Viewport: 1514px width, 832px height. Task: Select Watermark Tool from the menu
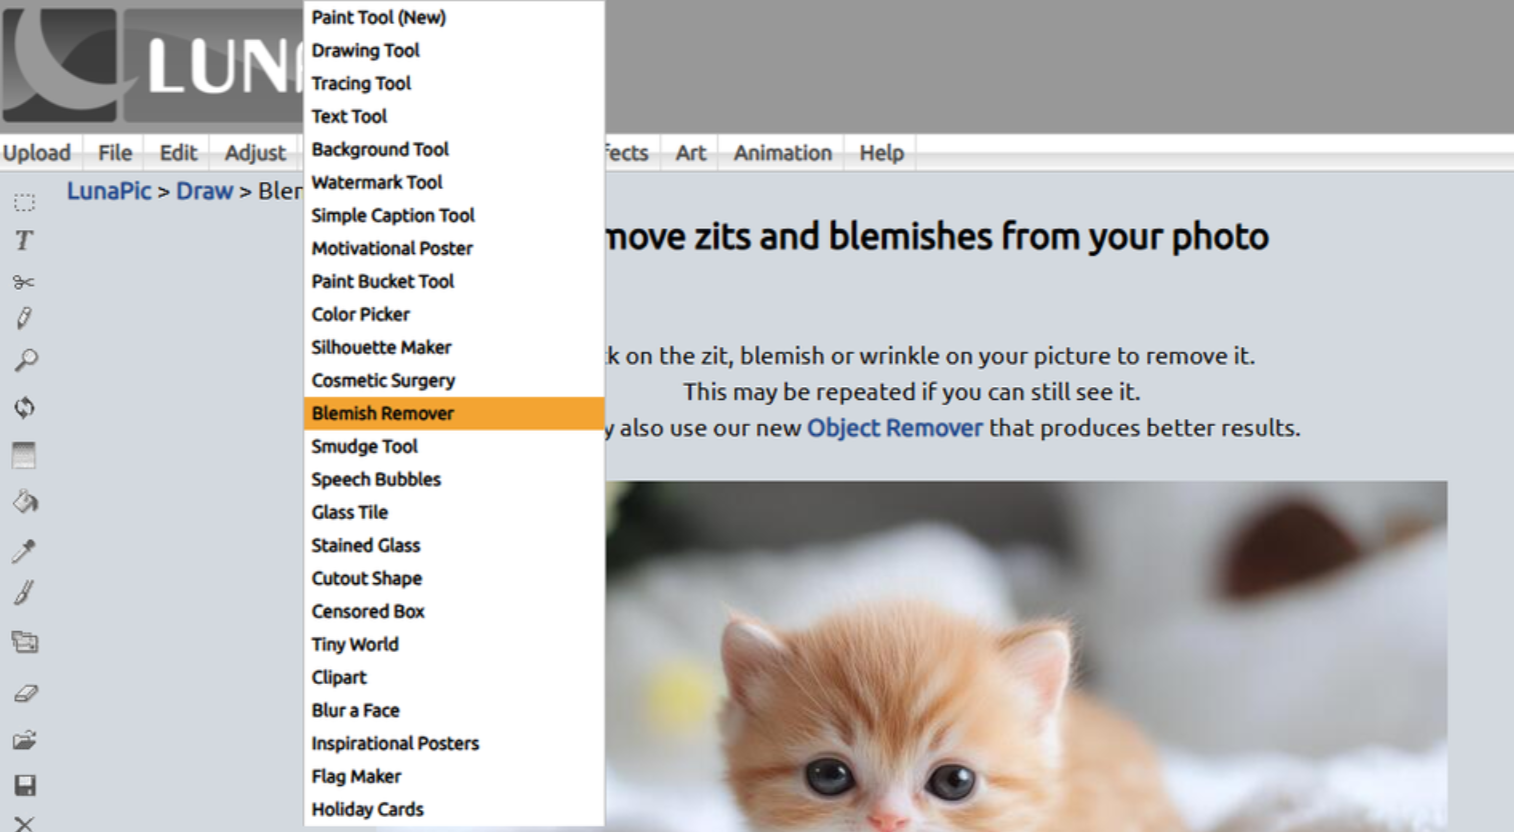(x=454, y=182)
